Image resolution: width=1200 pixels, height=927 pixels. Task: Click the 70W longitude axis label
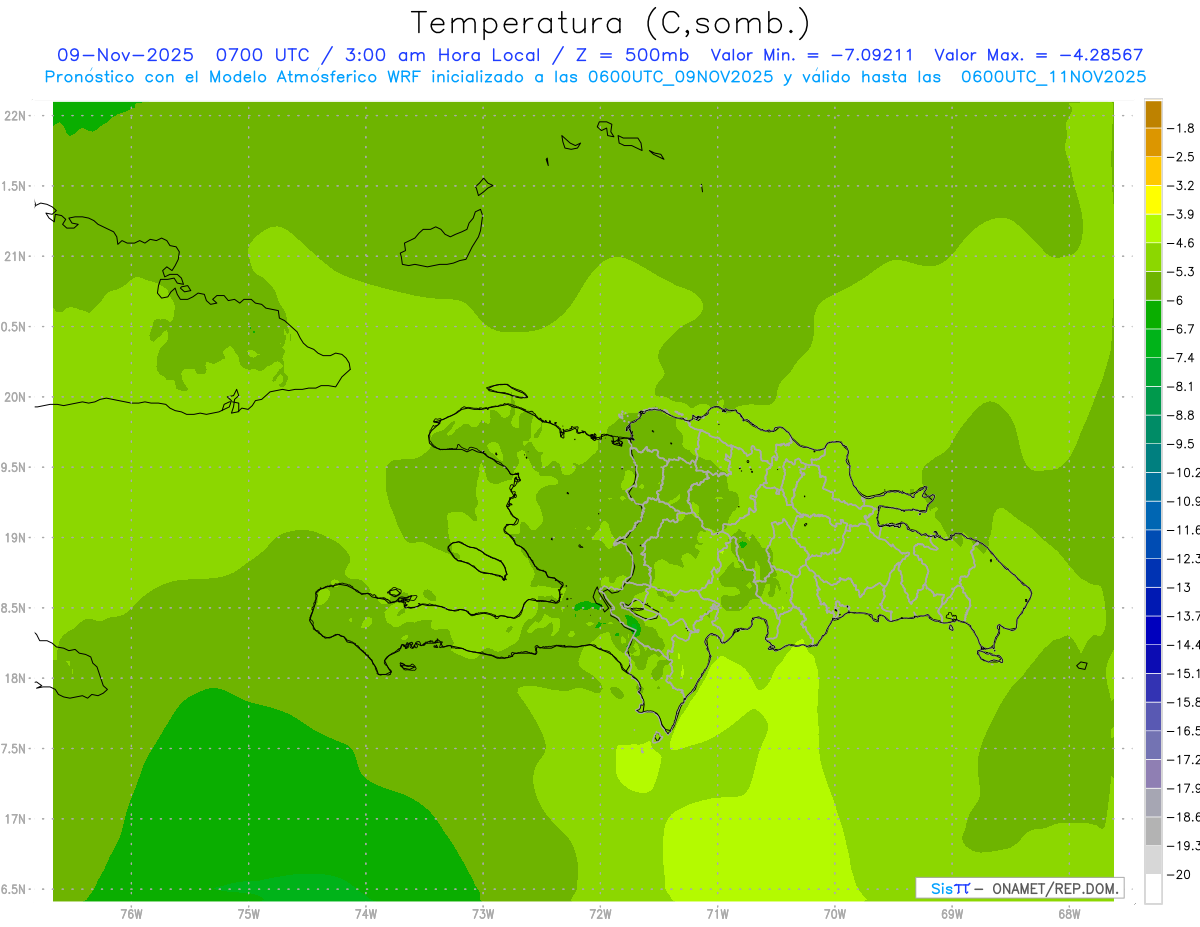[834, 915]
